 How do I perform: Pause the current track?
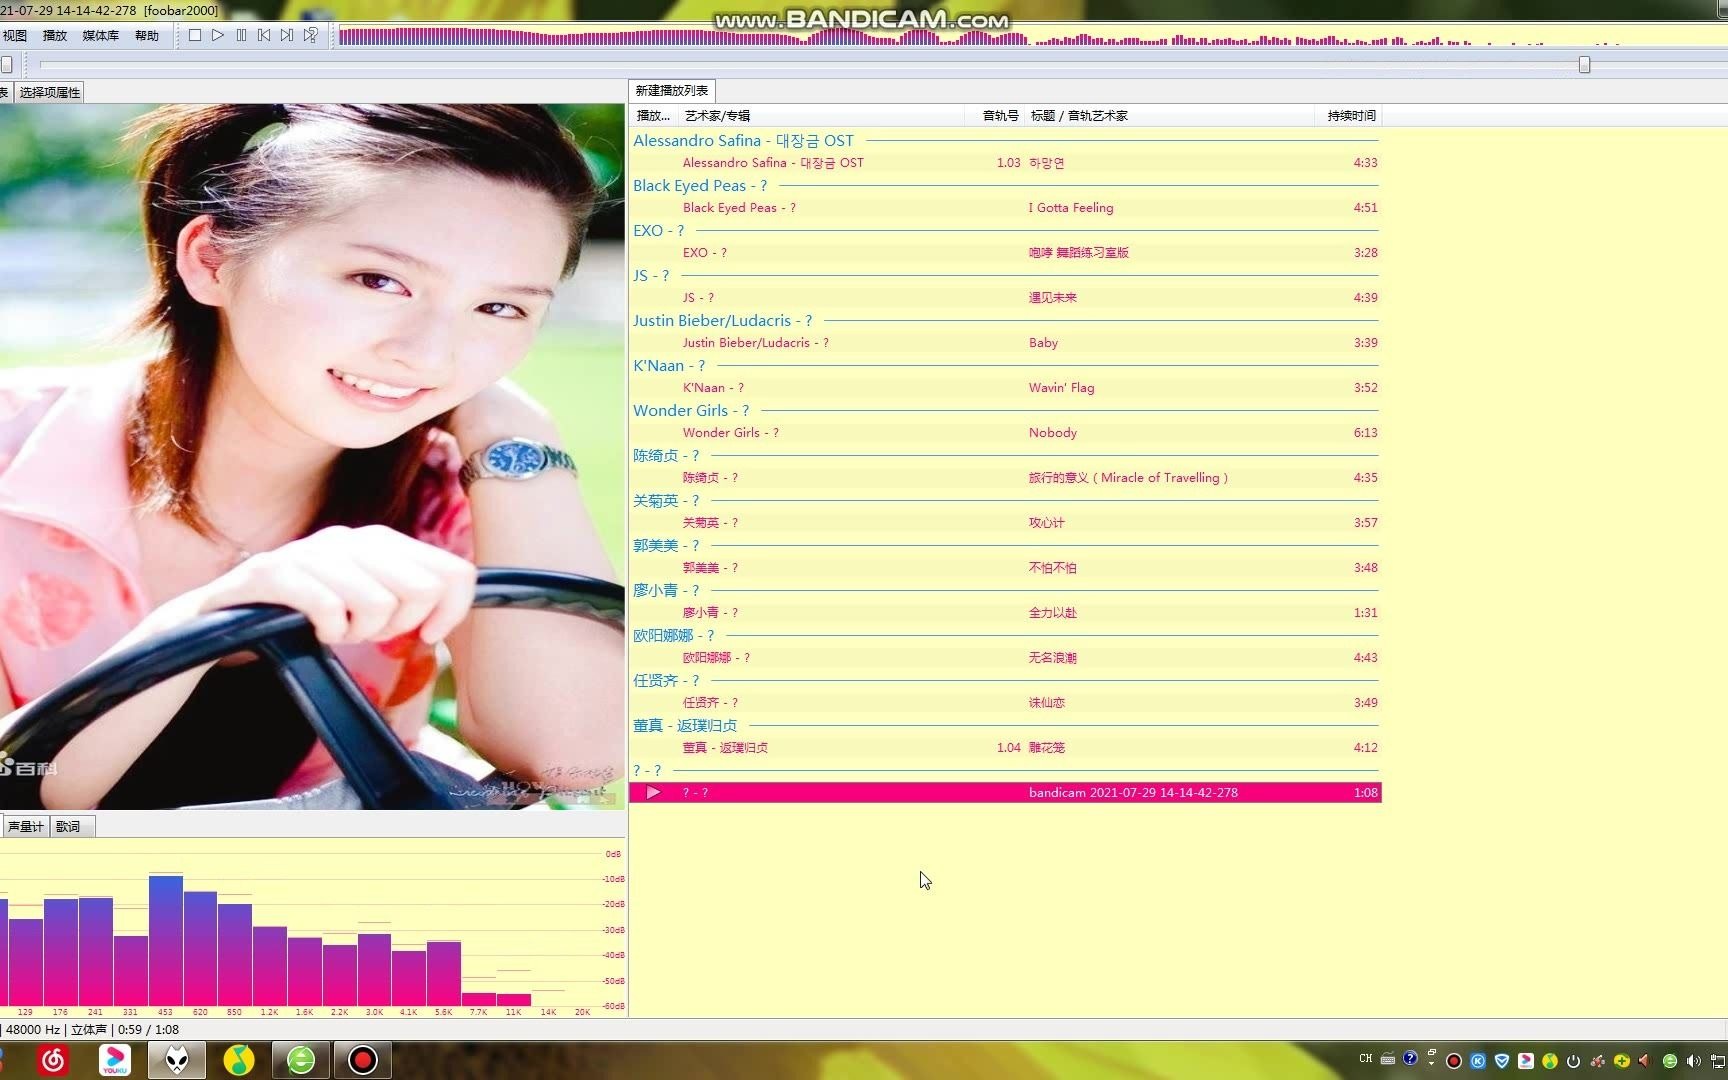(x=241, y=35)
